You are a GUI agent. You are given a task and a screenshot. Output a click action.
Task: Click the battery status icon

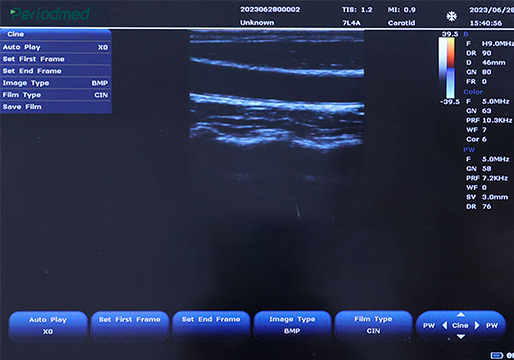coord(497,355)
